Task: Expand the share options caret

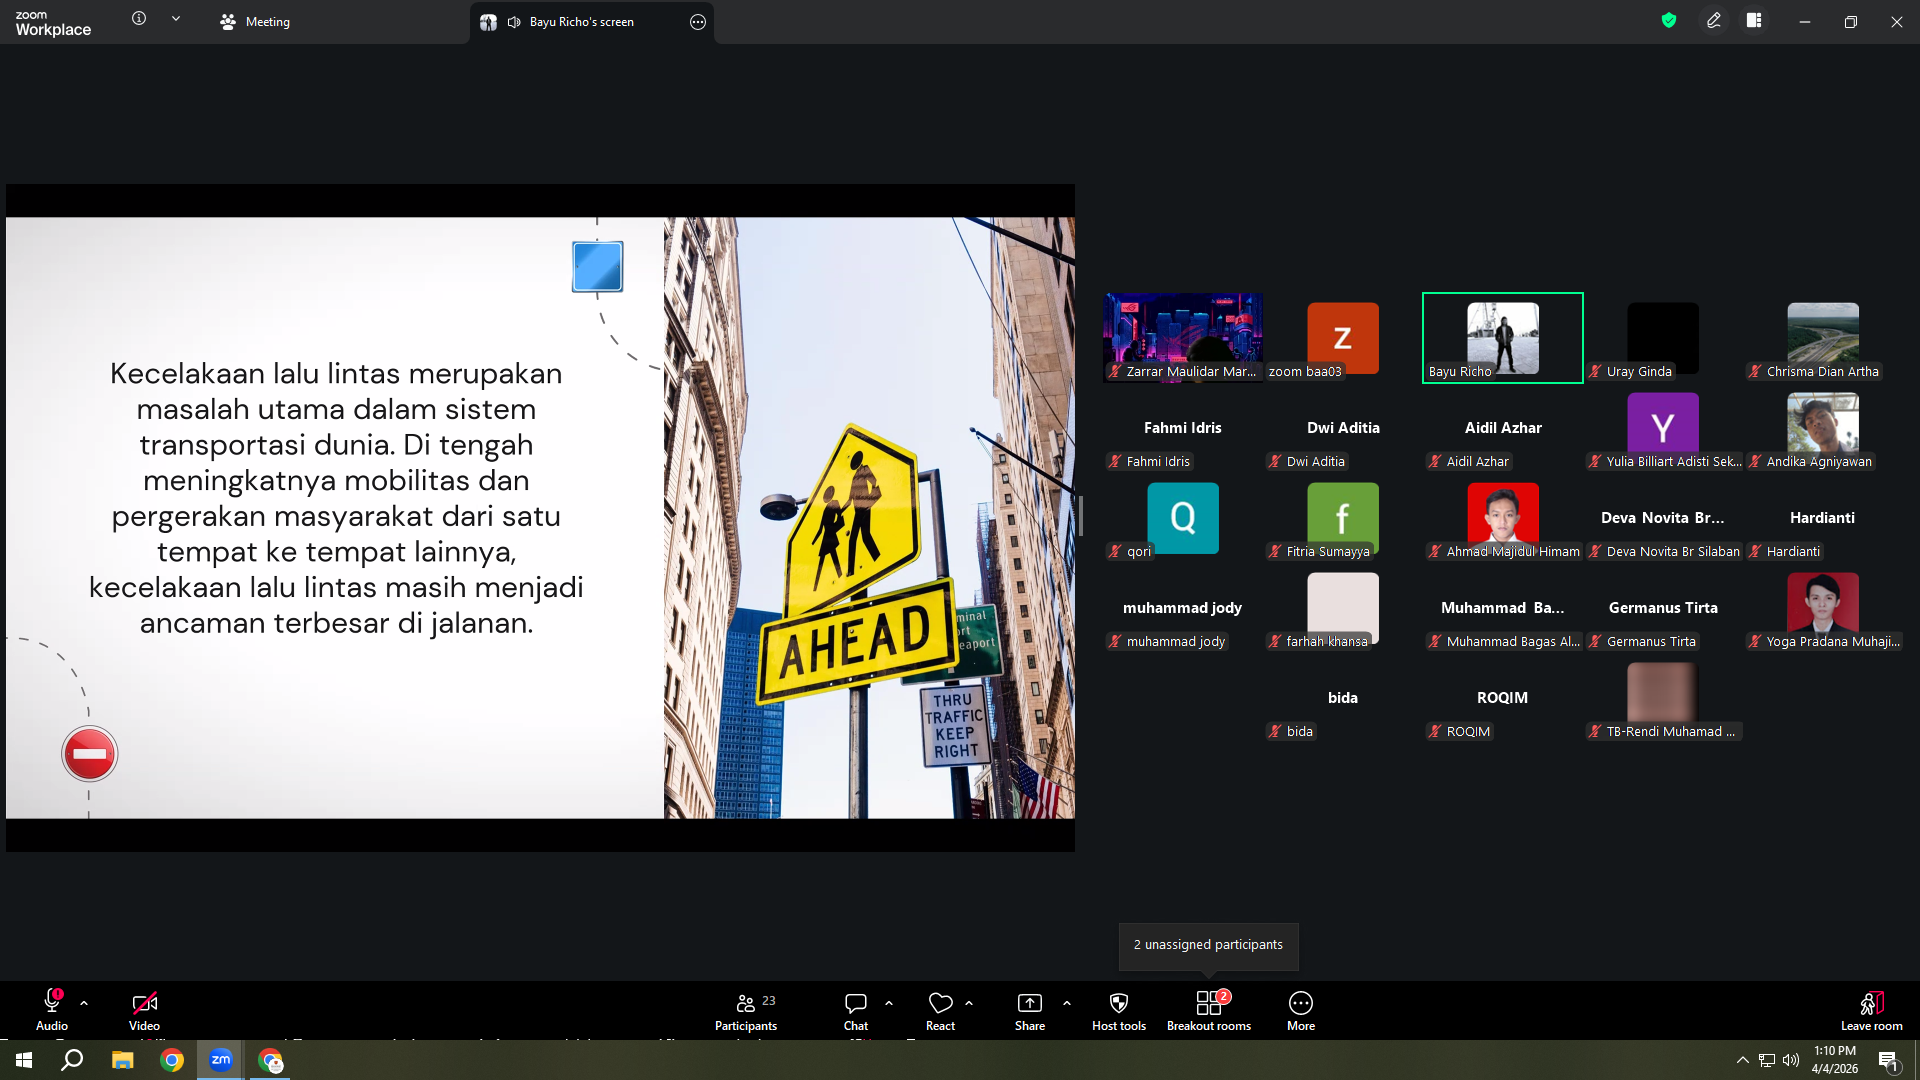Action: pyautogui.click(x=1067, y=1003)
